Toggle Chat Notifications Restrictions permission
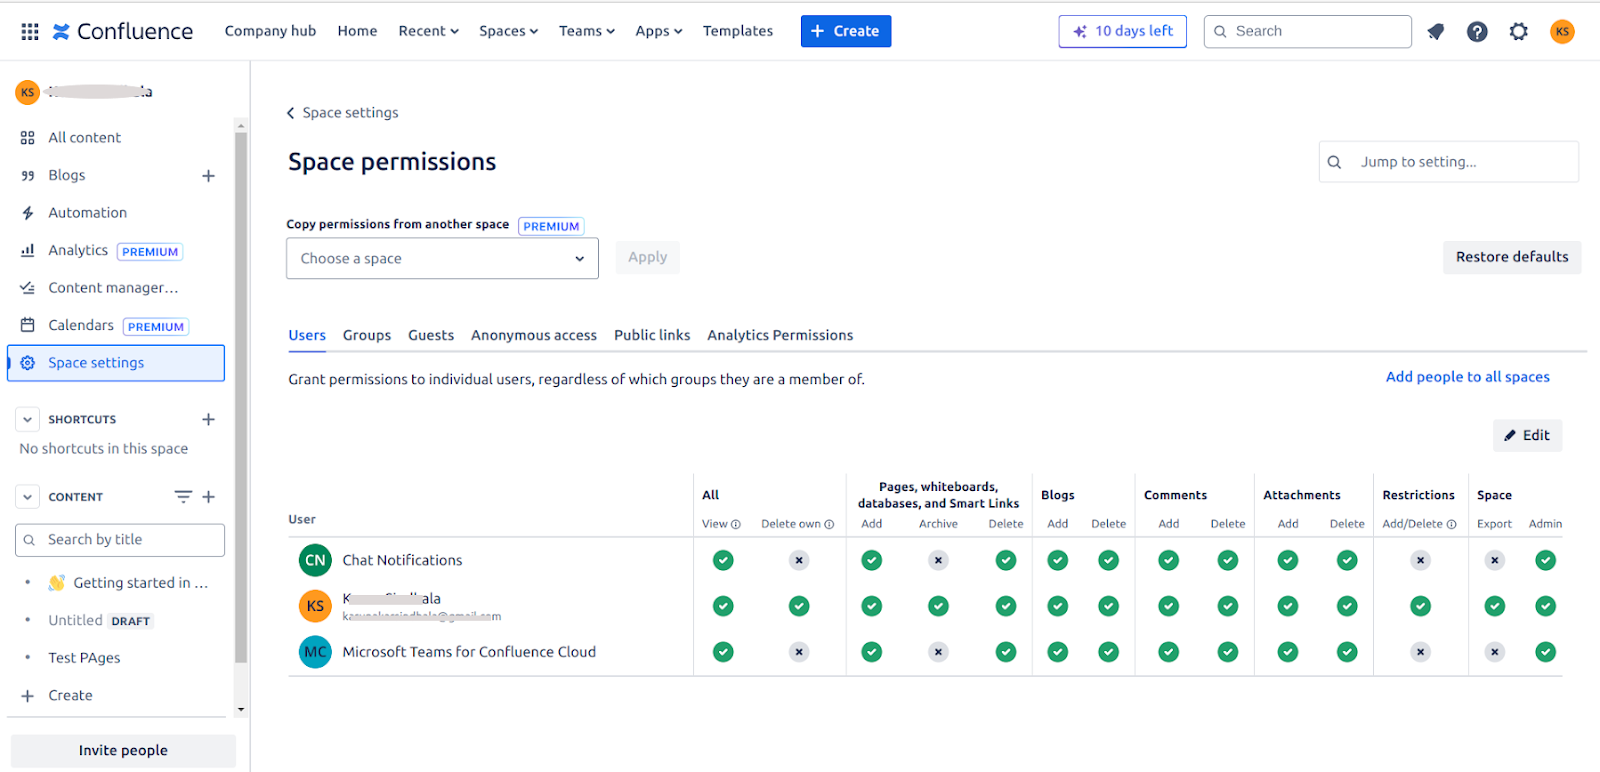1600x772 pixels. [x=1420, y=561]
